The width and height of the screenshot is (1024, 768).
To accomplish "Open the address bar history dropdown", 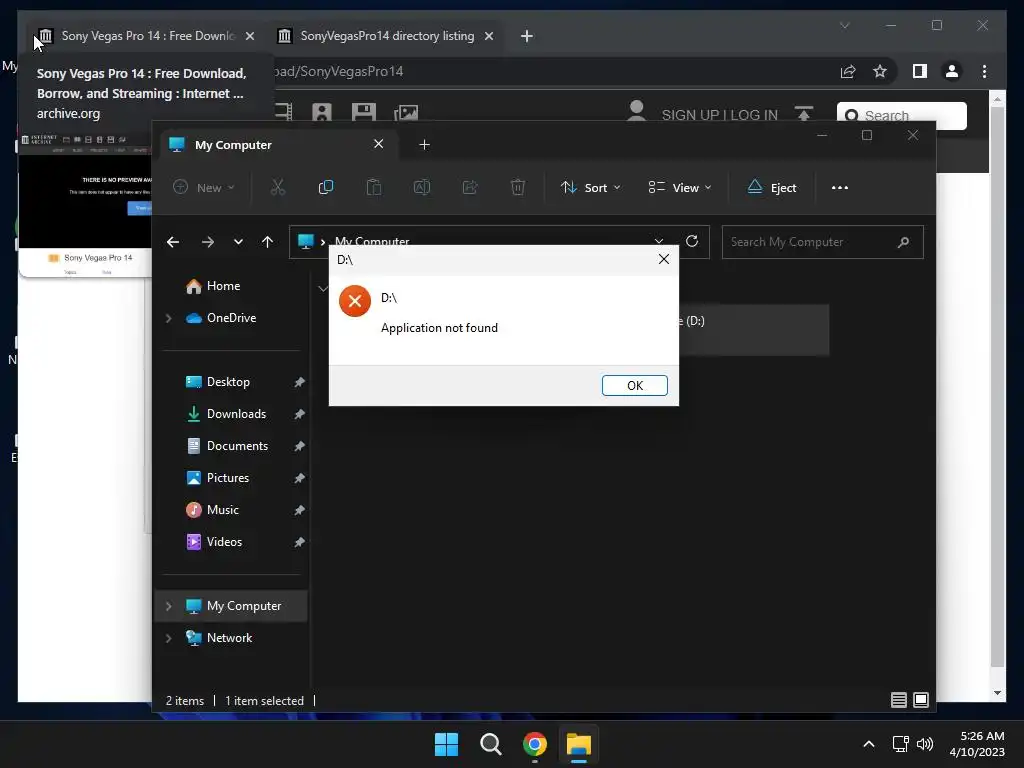I will coord(658,241).
